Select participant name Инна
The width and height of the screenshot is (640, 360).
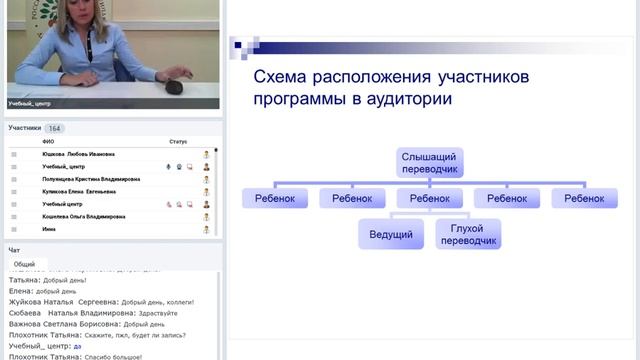pyautogui.click(x=49, y=229)
